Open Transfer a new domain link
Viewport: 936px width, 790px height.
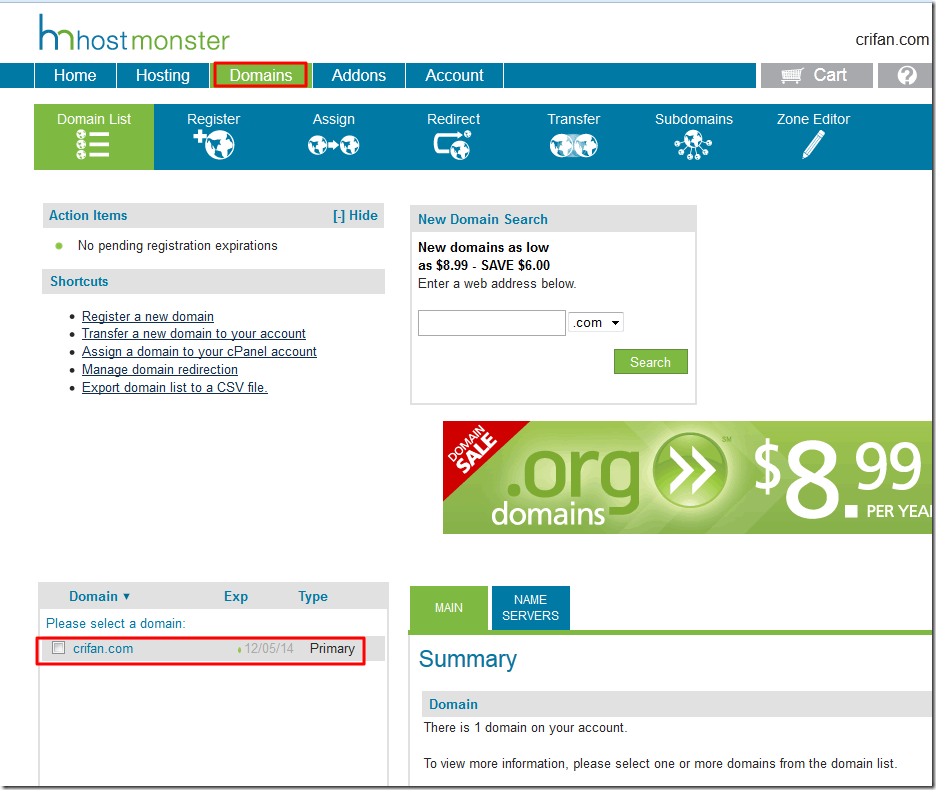coord(194,334)
